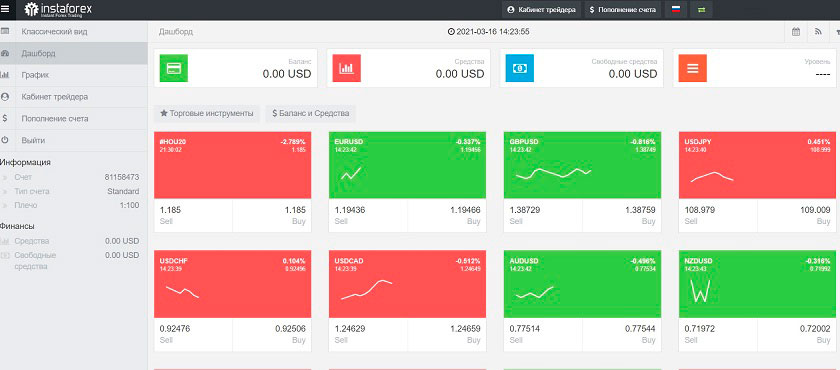Open the hamburger menu icon

5,9
